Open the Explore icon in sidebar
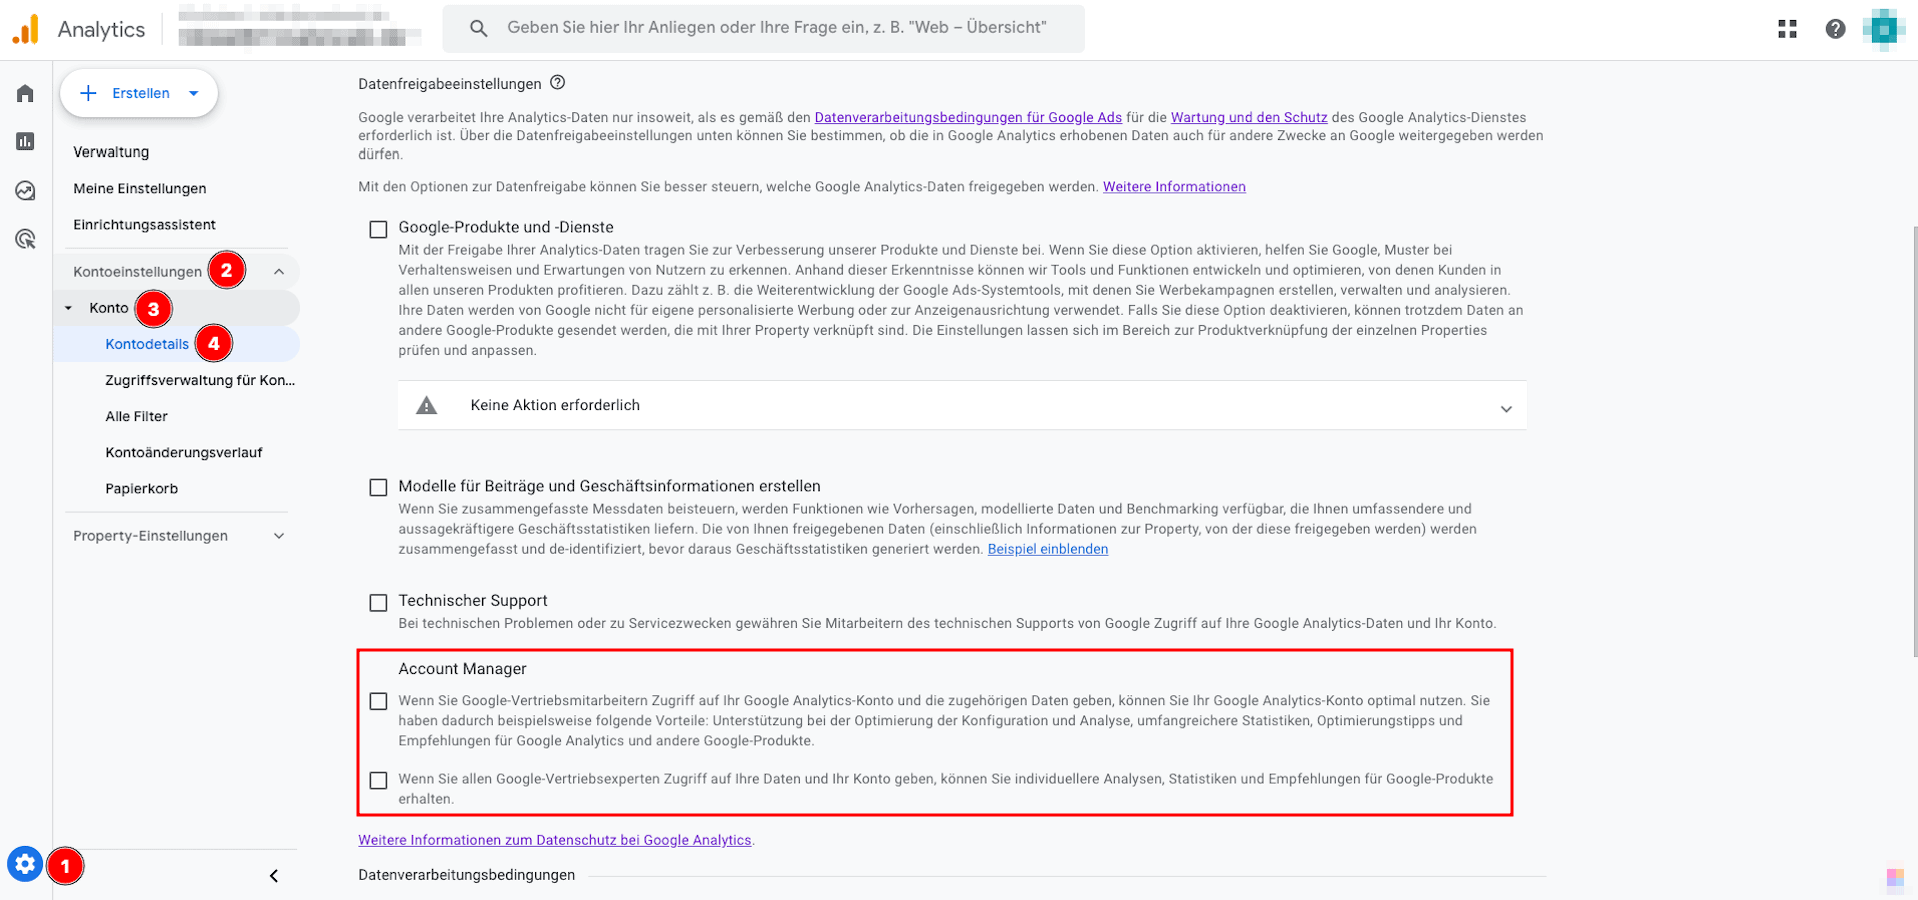 coord(25,191)
